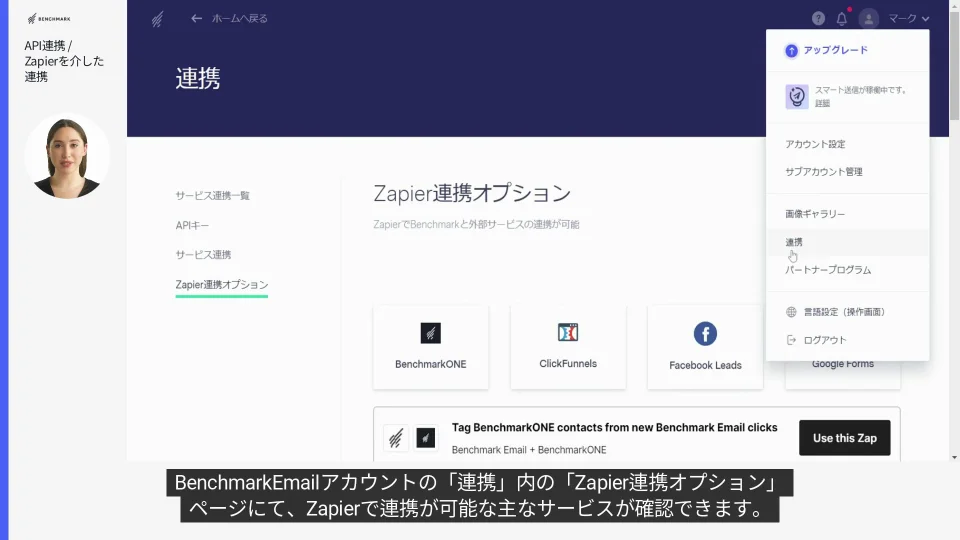Screen dimensions: 960x540
Task: Select the Google Forms card
Action: point(842,373)
